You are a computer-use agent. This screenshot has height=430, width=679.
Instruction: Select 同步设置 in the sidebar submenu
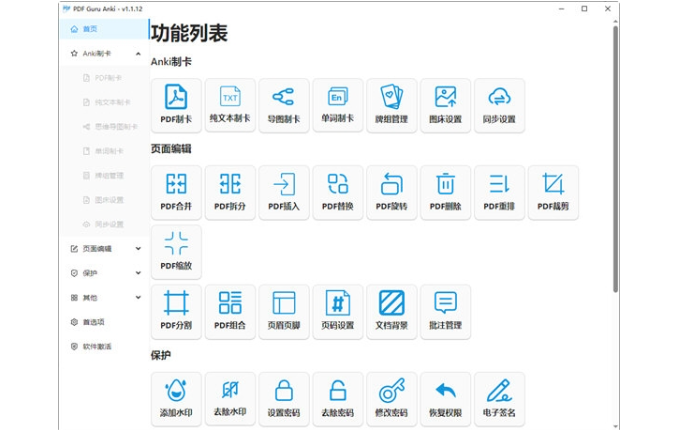coord(104,224)
